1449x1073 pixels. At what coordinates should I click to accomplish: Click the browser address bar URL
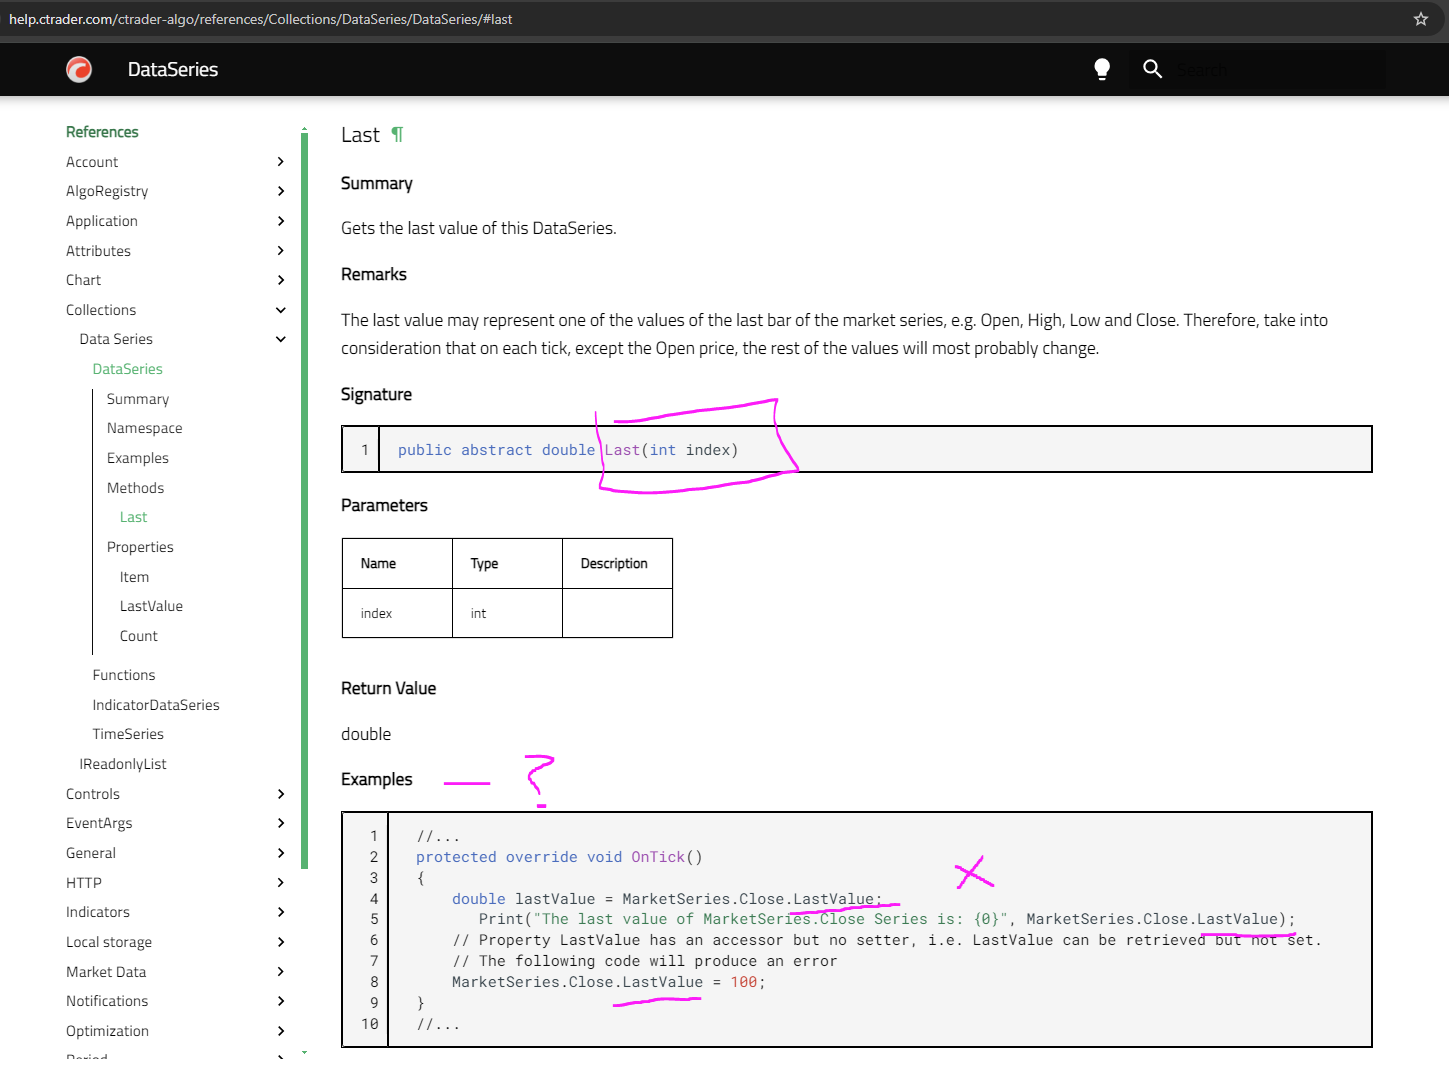point(260,19)
